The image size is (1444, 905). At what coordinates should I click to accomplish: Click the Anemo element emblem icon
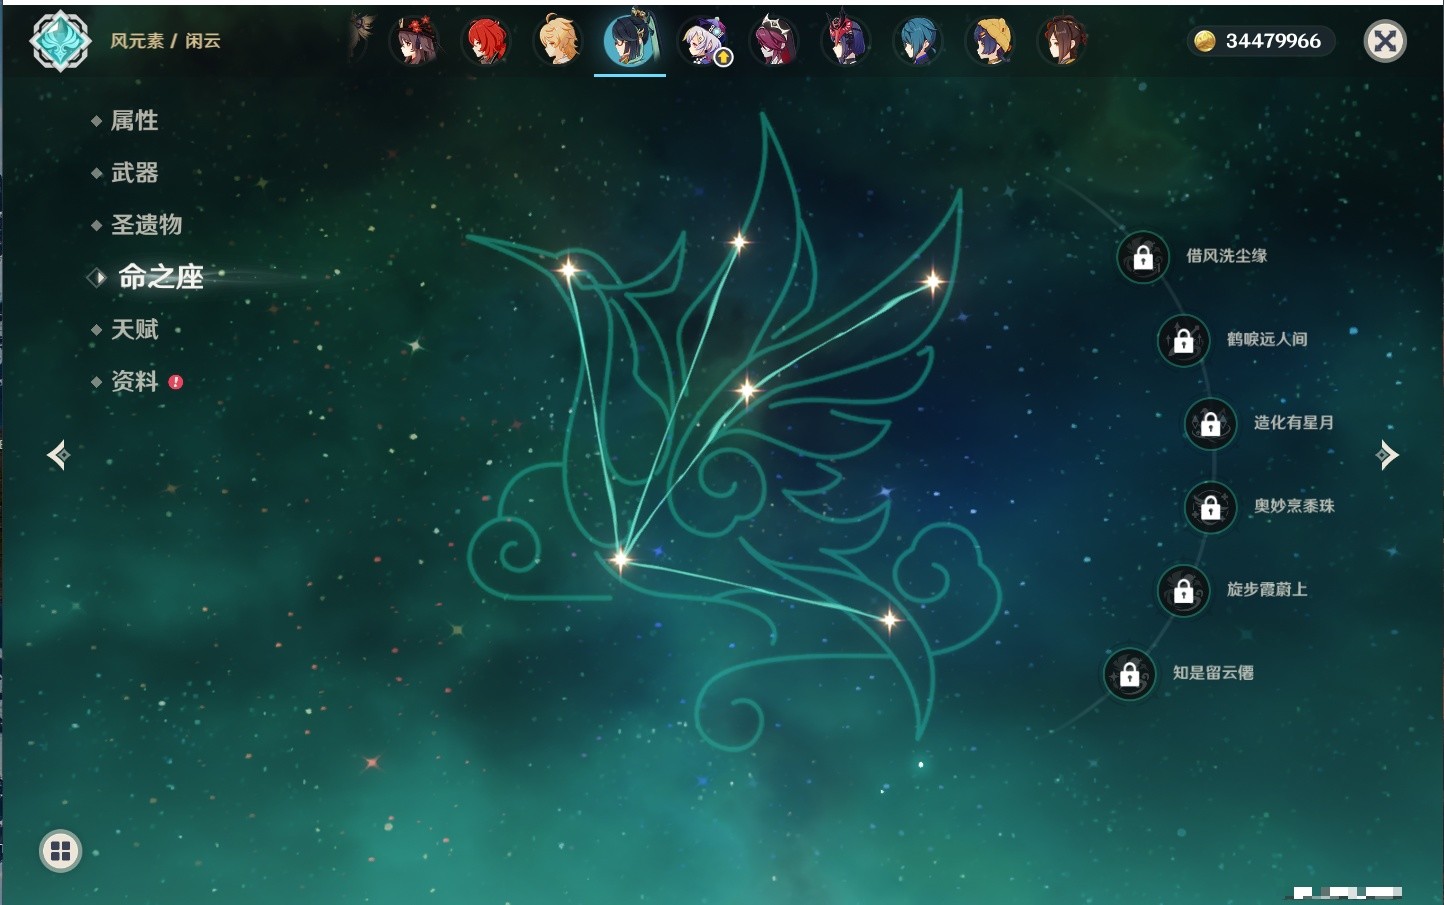click(x=60, y=41)
